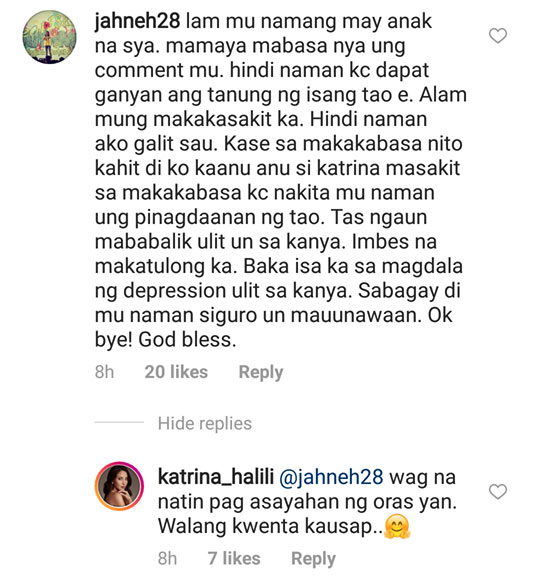540x587 pixels.
Task: Collapse the thread with Hide replies
Action: pyautogui.click(x=205, y=423)
